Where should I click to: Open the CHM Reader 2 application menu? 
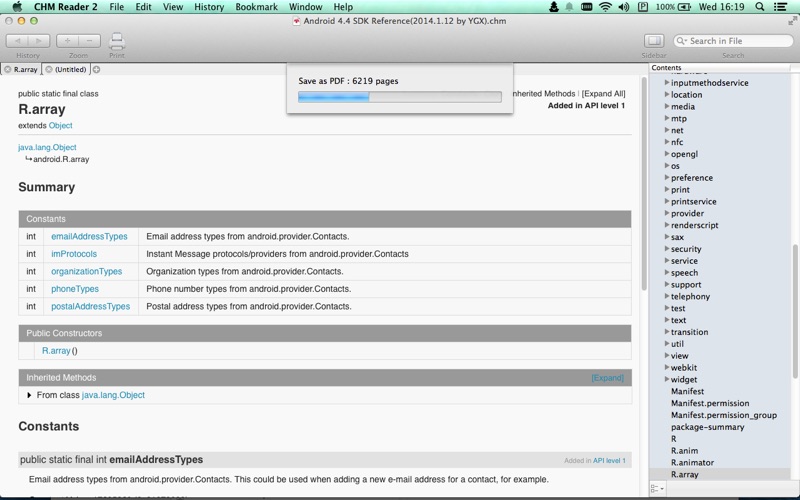point(65,7)
